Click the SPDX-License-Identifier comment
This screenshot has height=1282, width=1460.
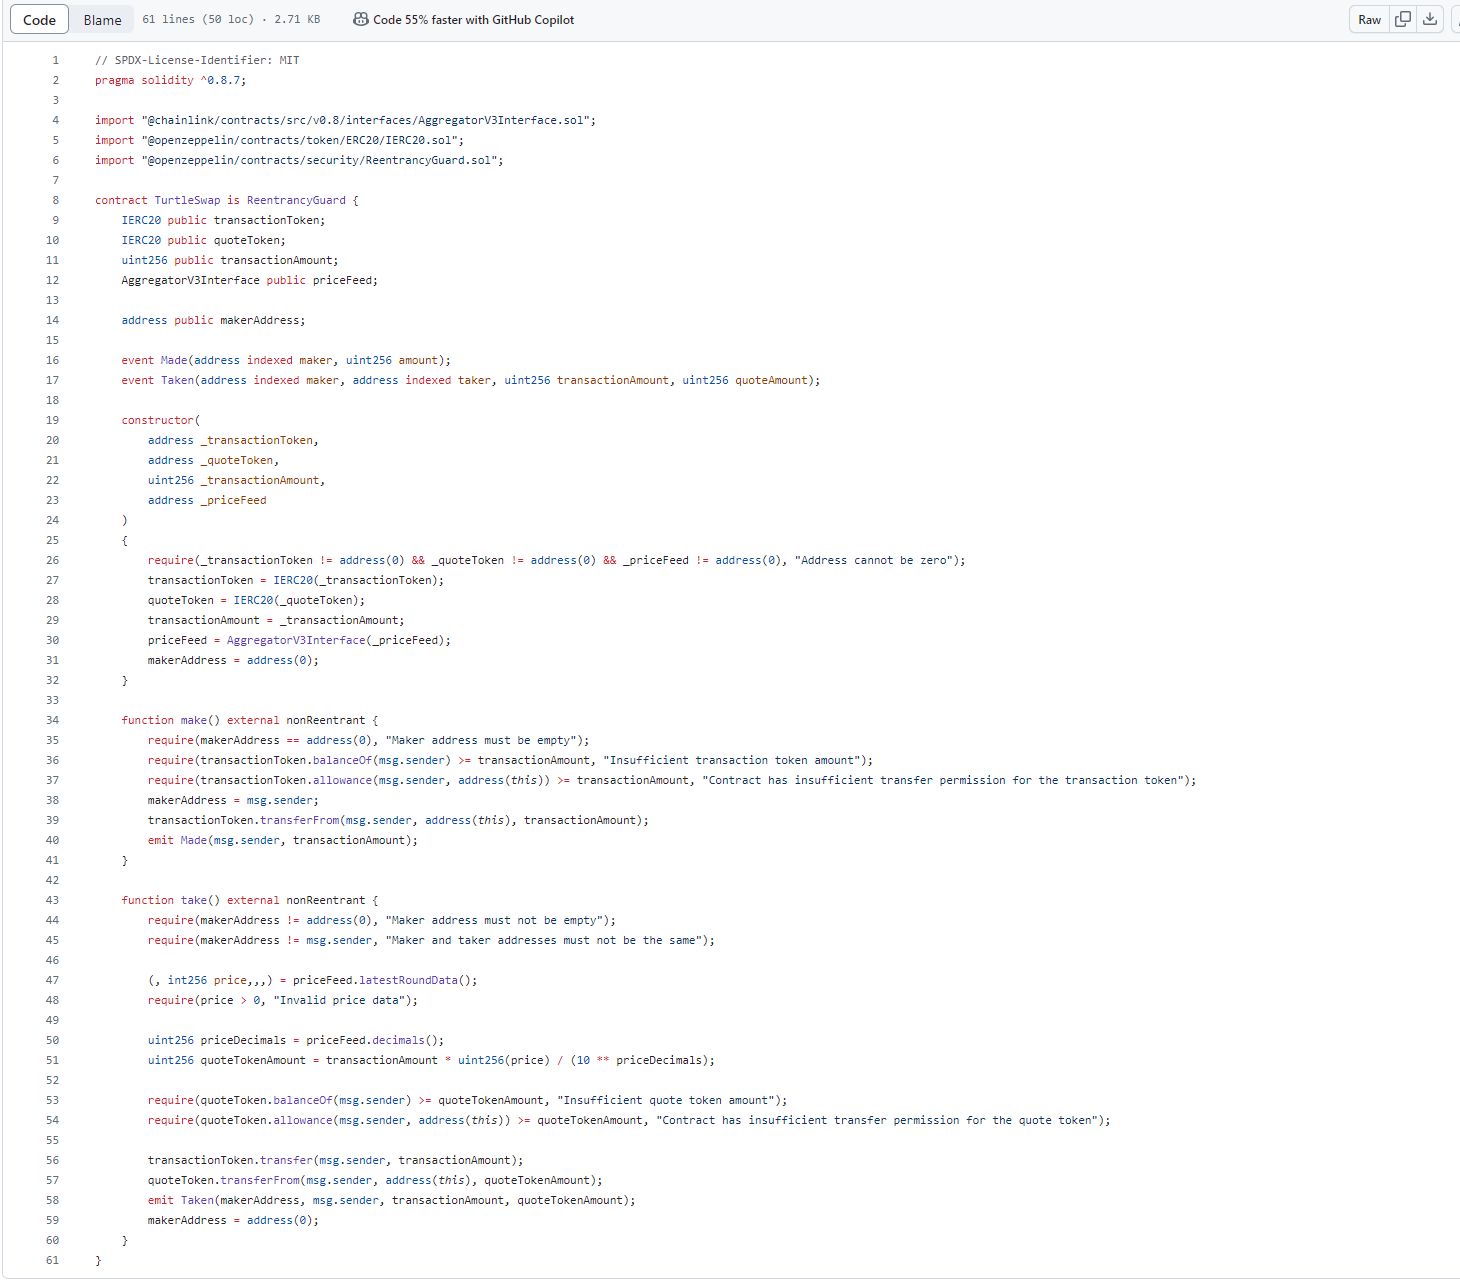coord(197,60)
